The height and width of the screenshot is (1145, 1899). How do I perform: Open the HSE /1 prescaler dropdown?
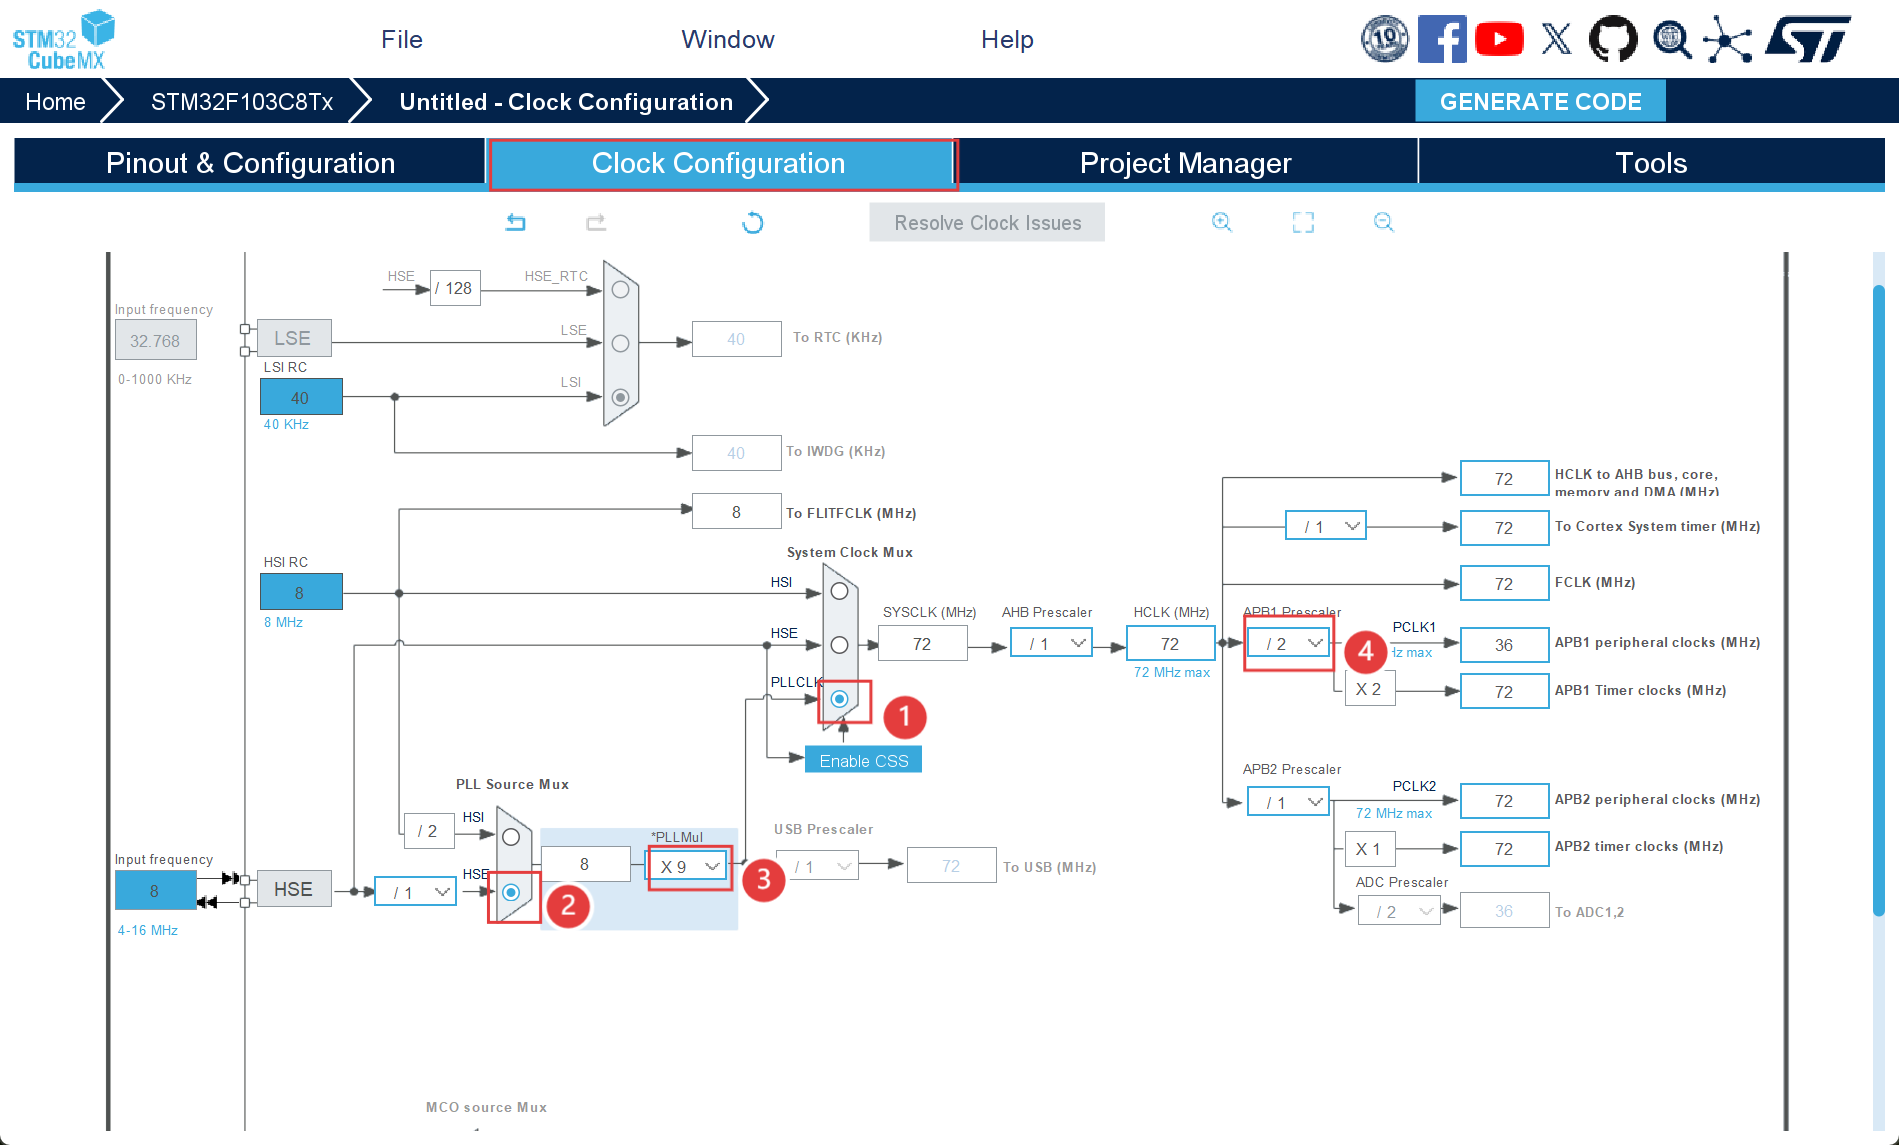click(415, 891)
